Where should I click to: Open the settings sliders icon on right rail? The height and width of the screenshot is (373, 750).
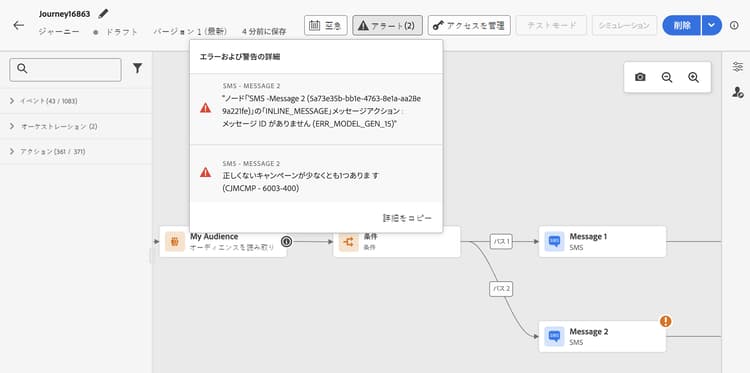pyautogui.click(x=738, y=67)
